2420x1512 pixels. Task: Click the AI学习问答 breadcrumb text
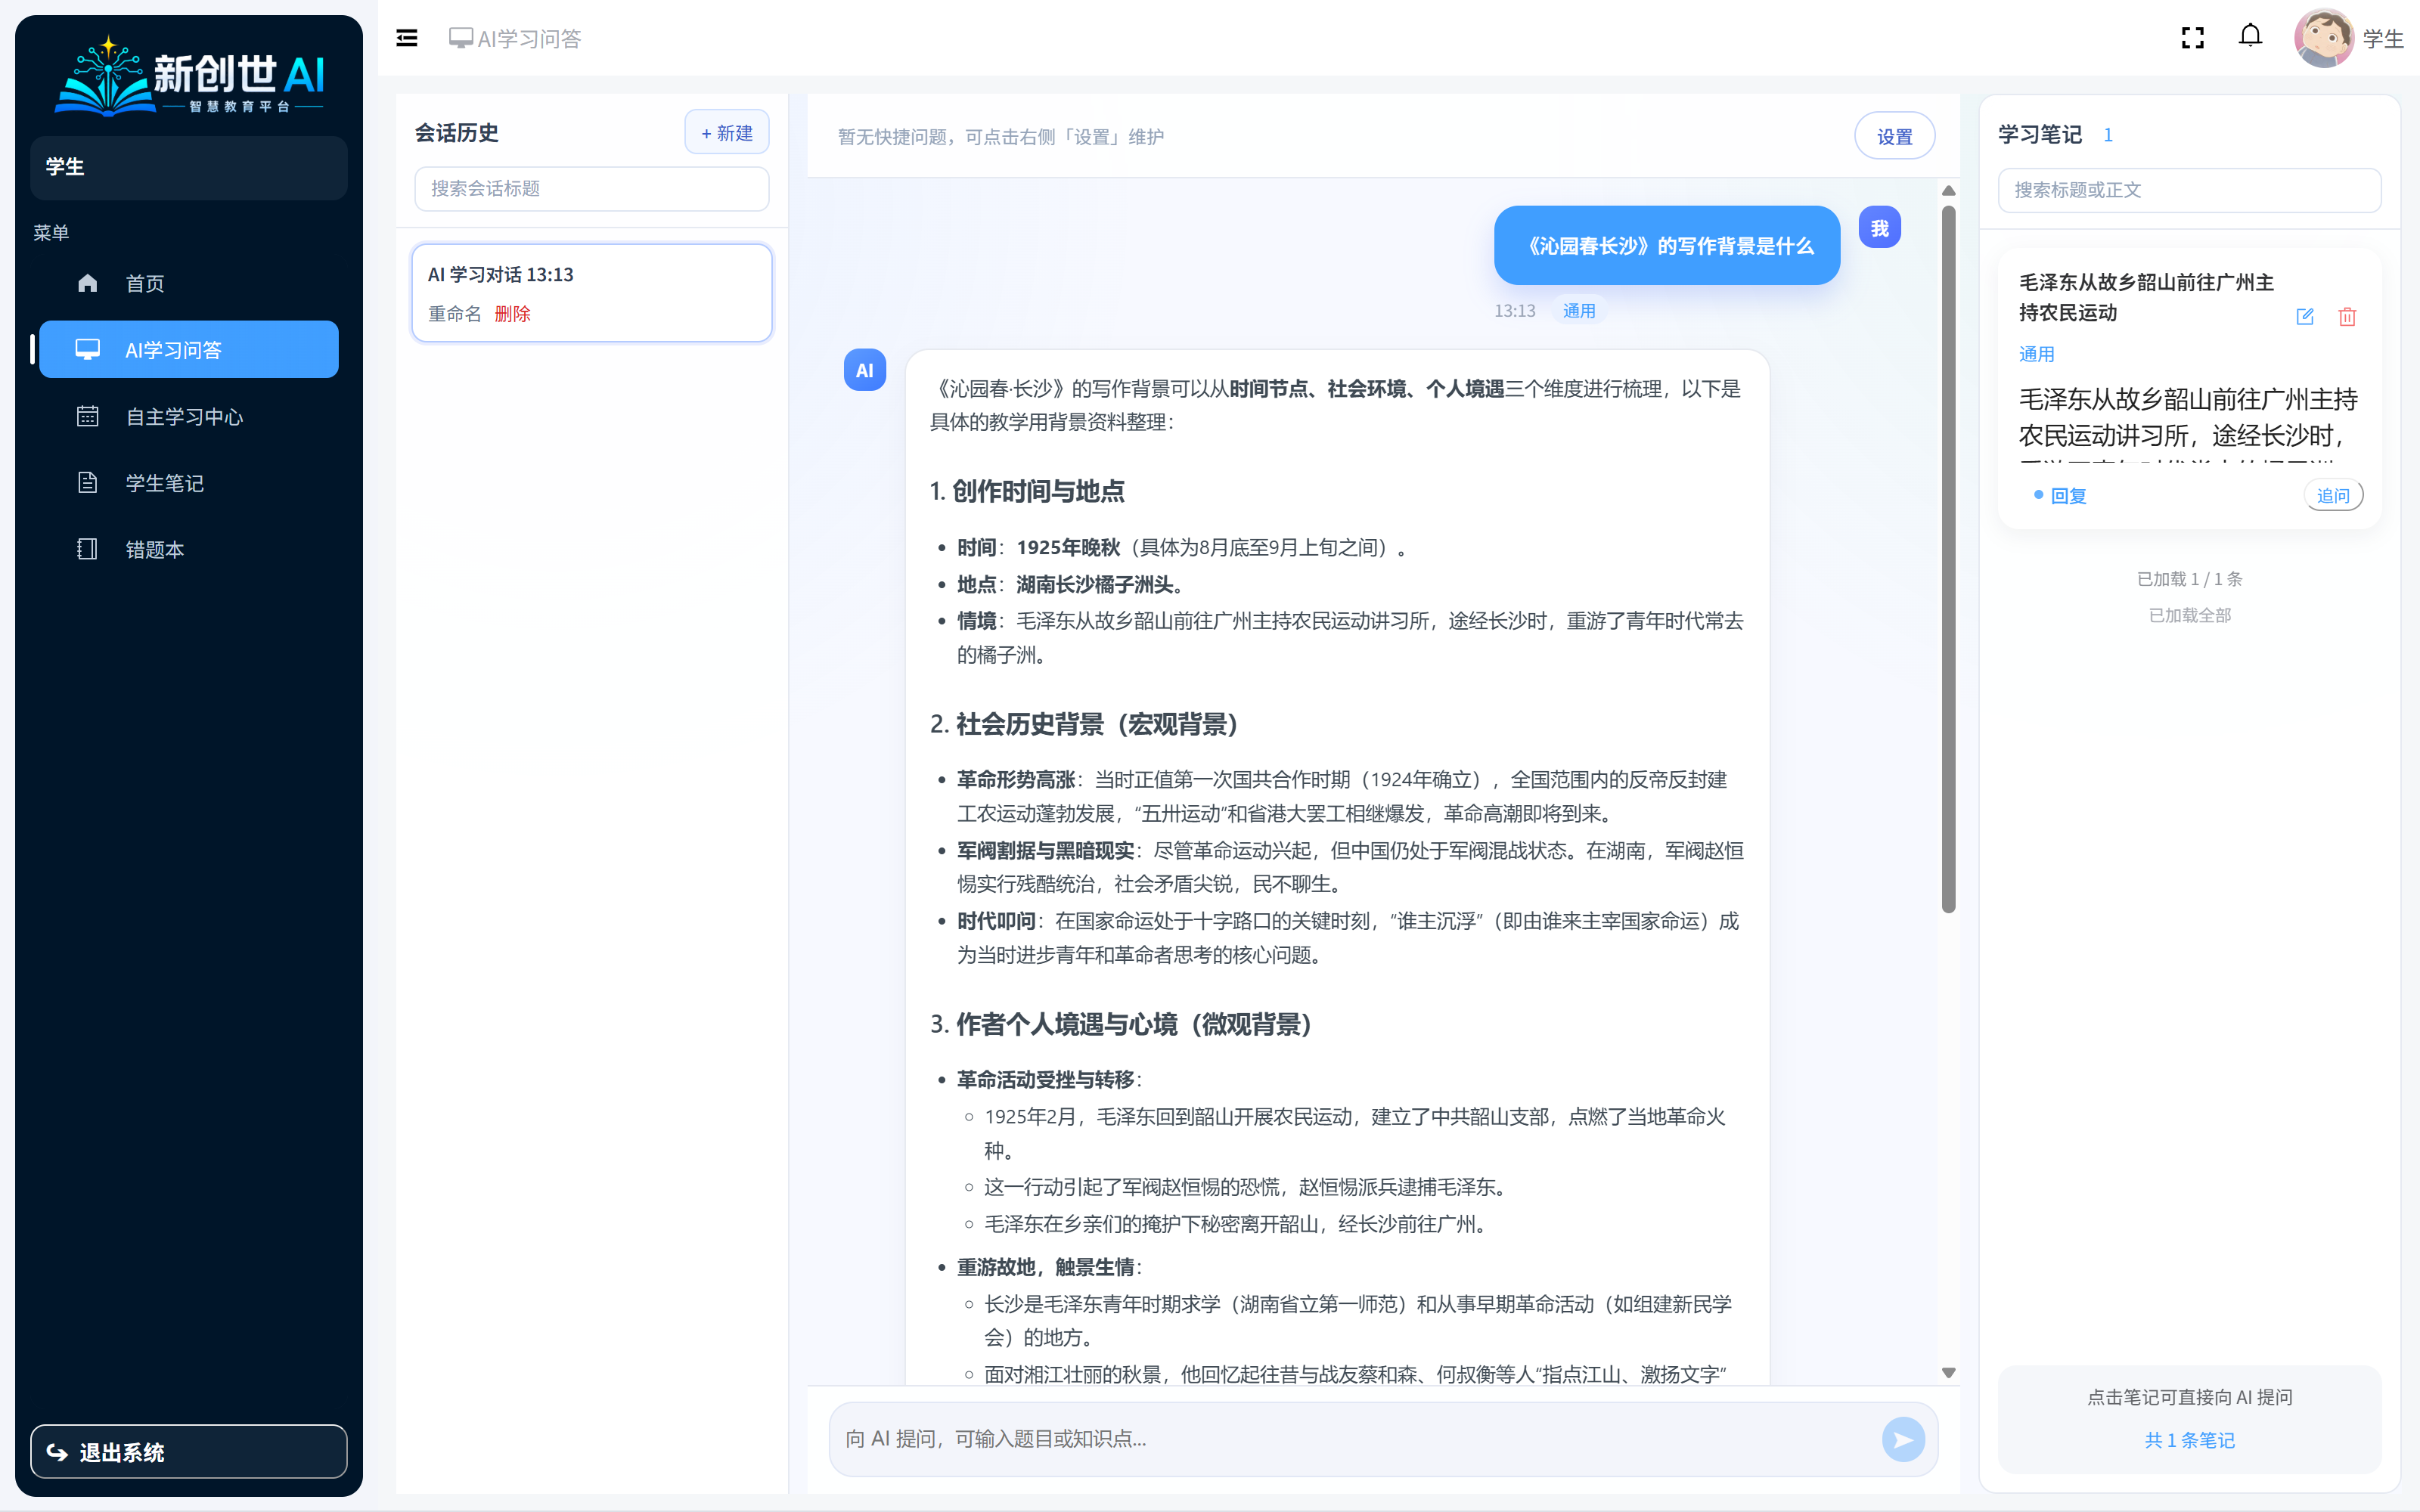click(529, 38)
